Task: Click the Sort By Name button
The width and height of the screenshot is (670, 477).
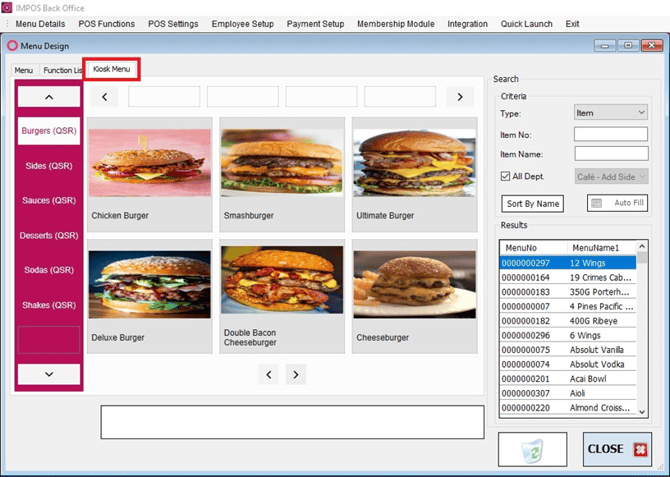Action: click(532, 203)
